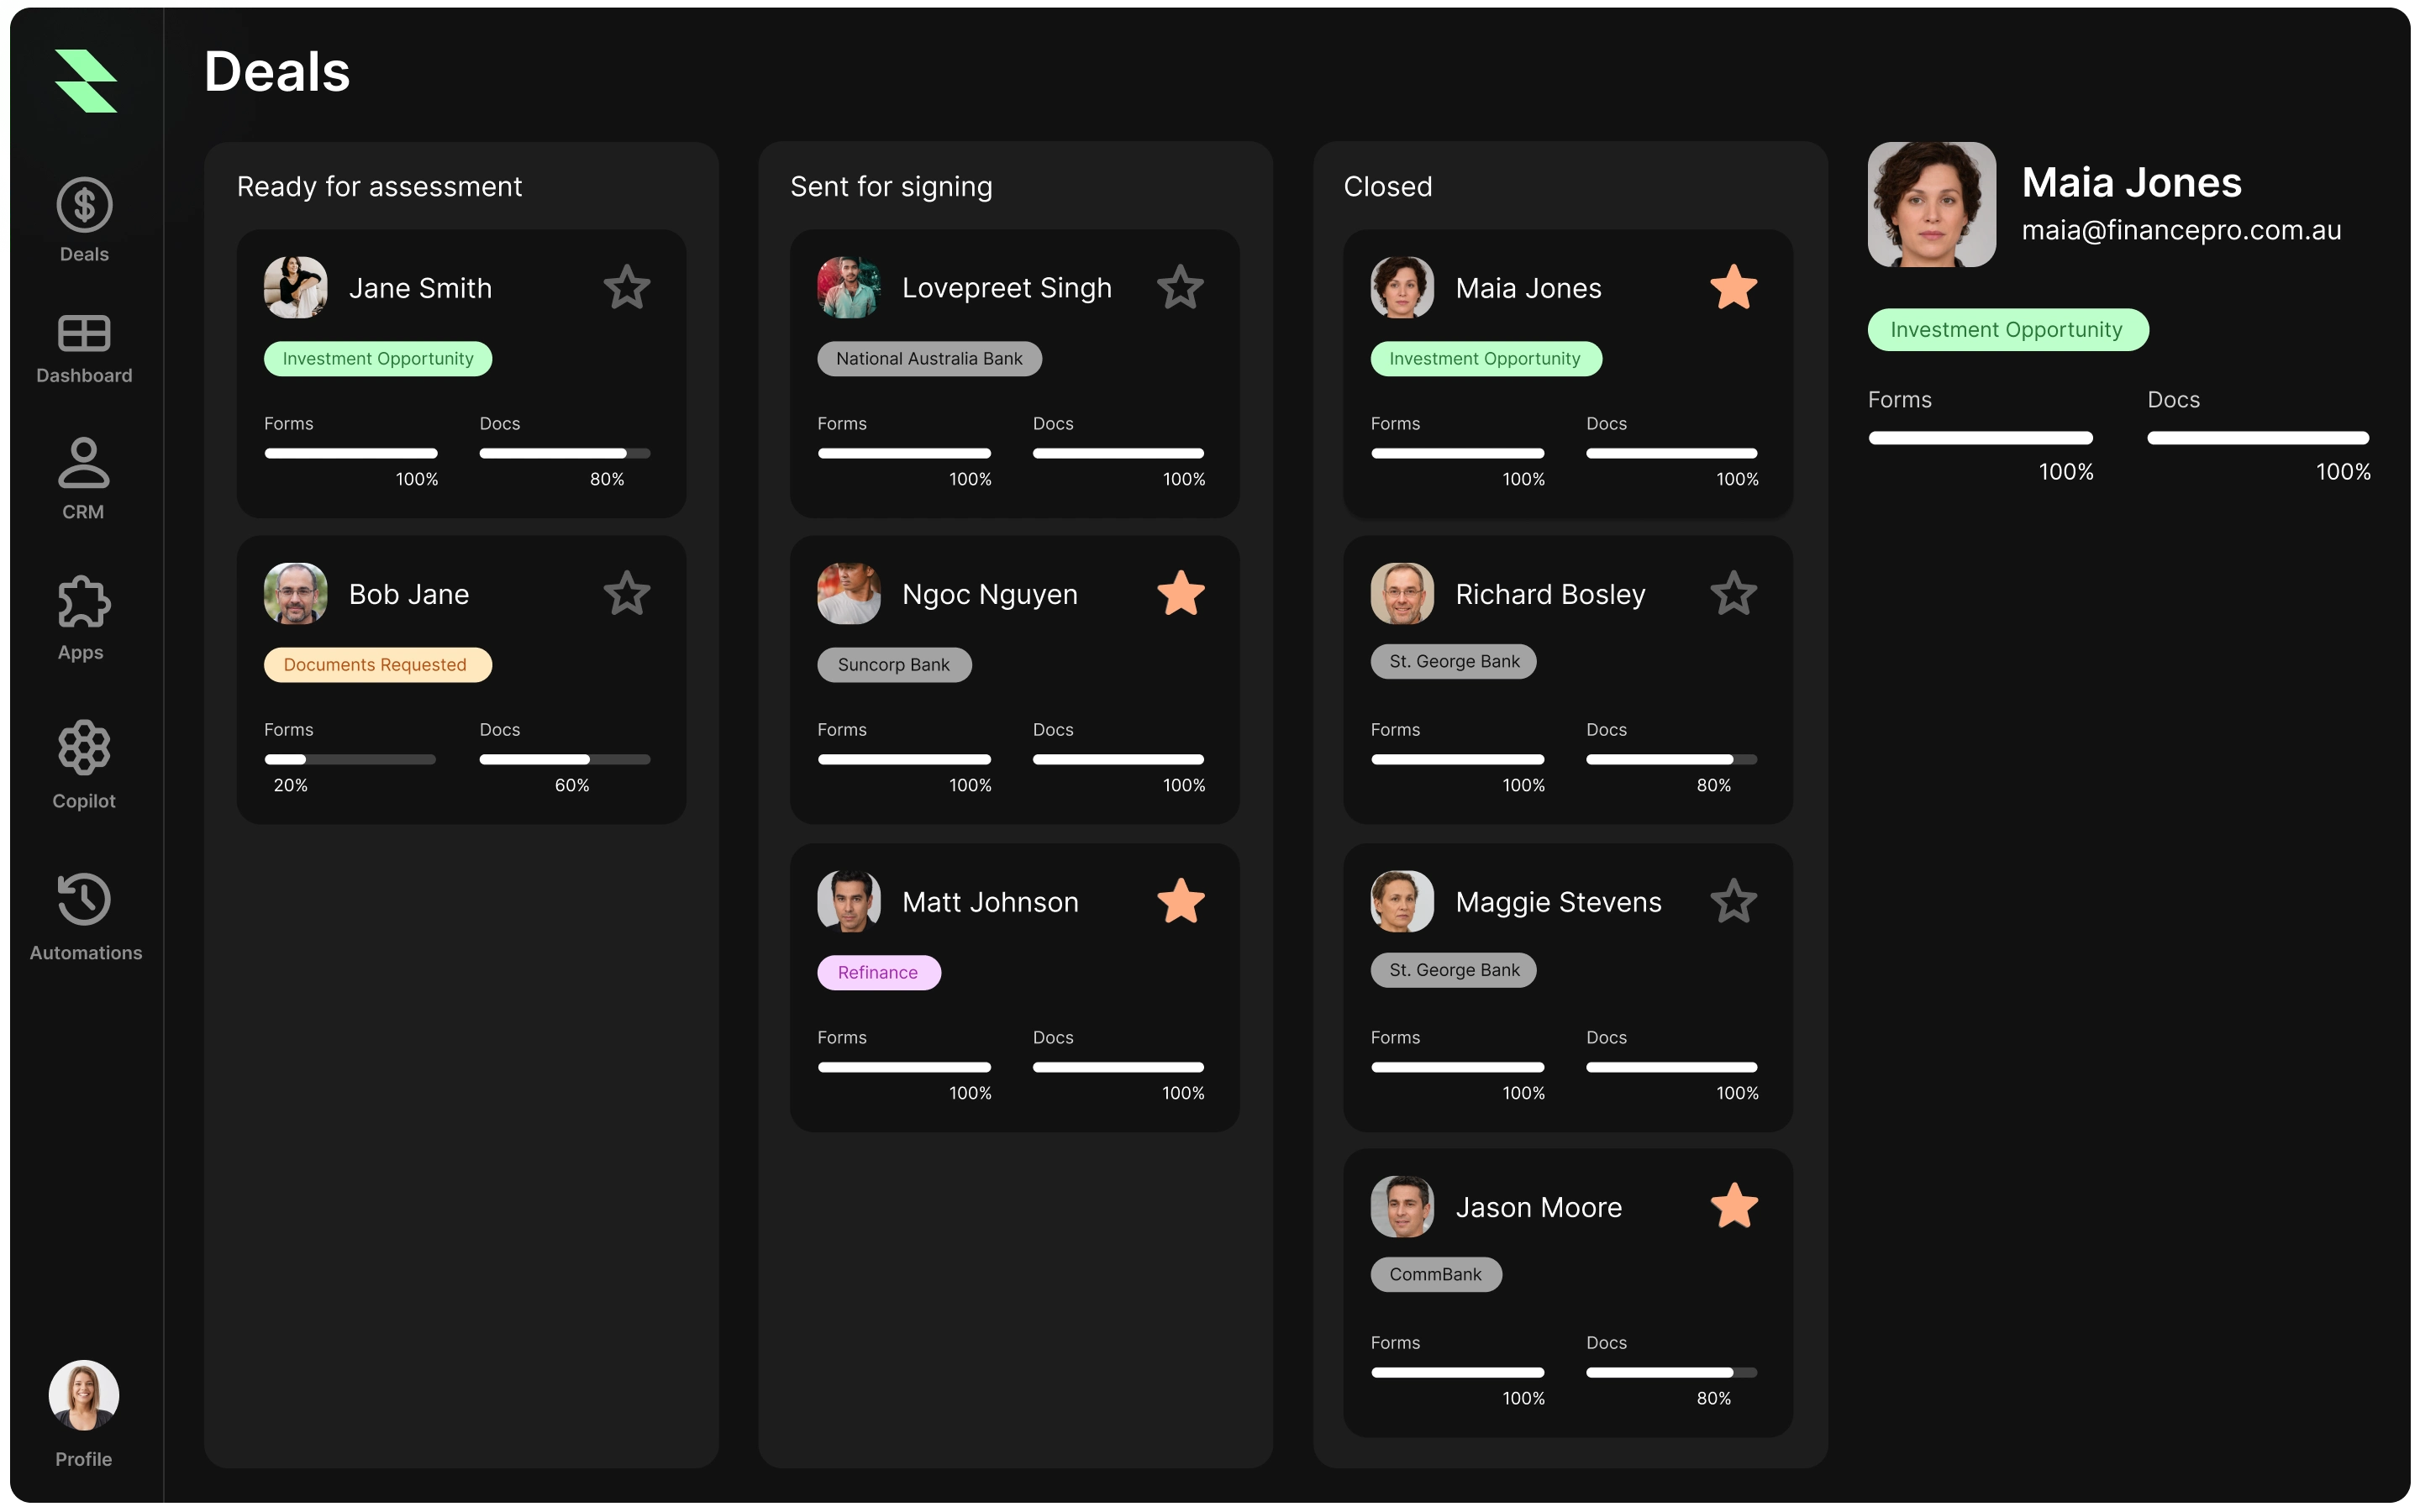Image resolution: width=2420 pixels, height=1512 pixels.
Task: Open the Jason Moore name
Action: click(x=1538, y=1208)
